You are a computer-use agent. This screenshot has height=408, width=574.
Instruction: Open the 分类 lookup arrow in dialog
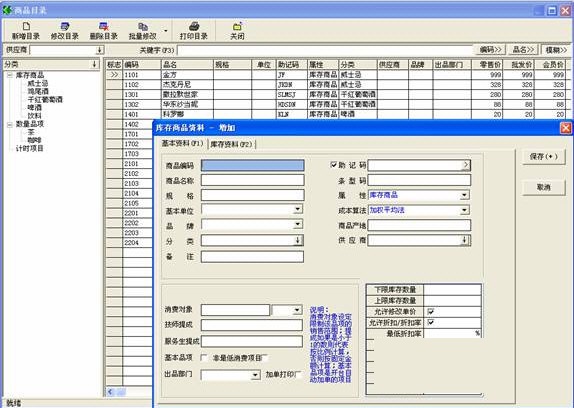coord(298,240)
